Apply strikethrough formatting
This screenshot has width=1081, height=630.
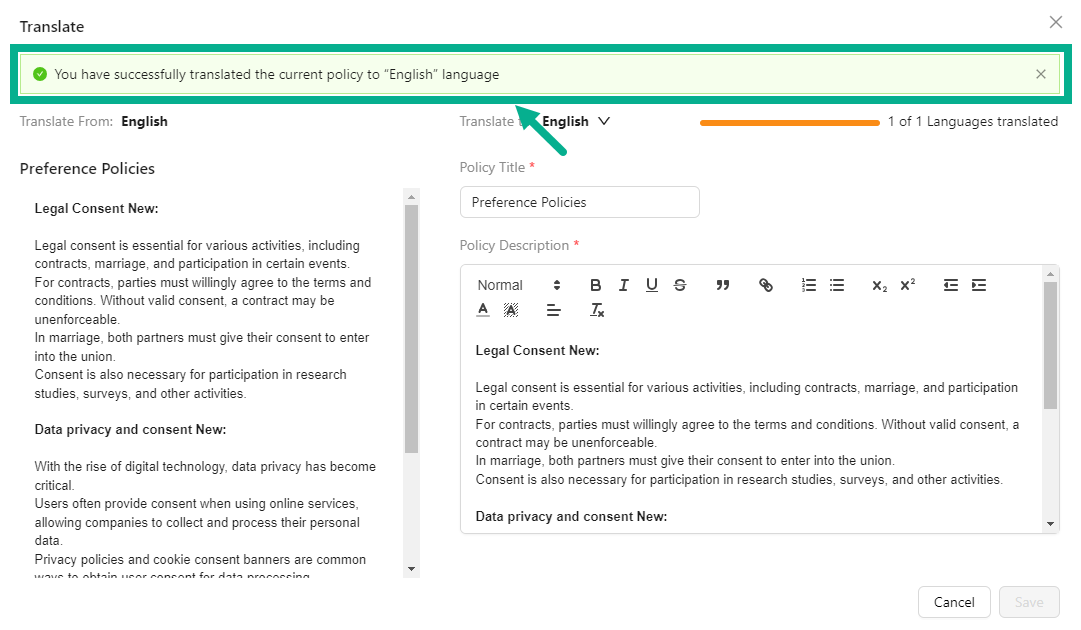pos(680,285)
